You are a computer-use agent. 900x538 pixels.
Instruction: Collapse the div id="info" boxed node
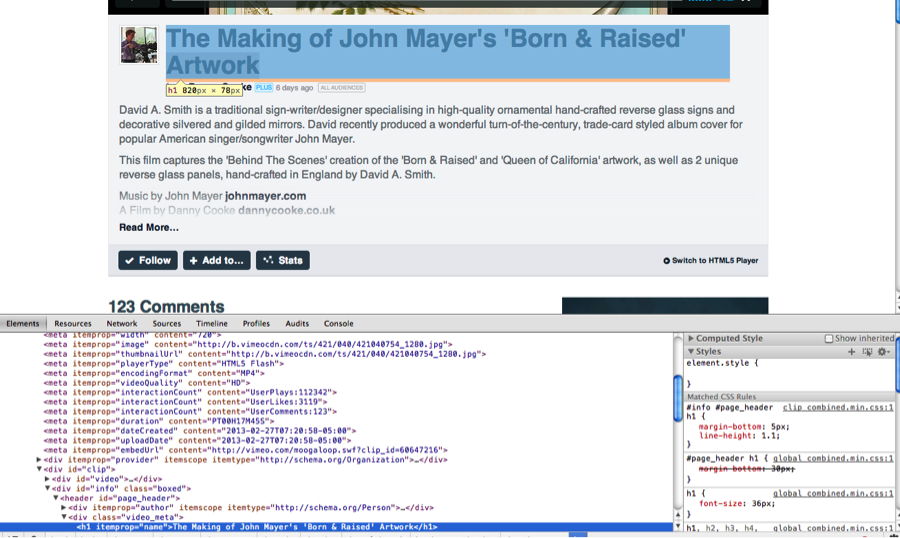(x=48, y=489)
